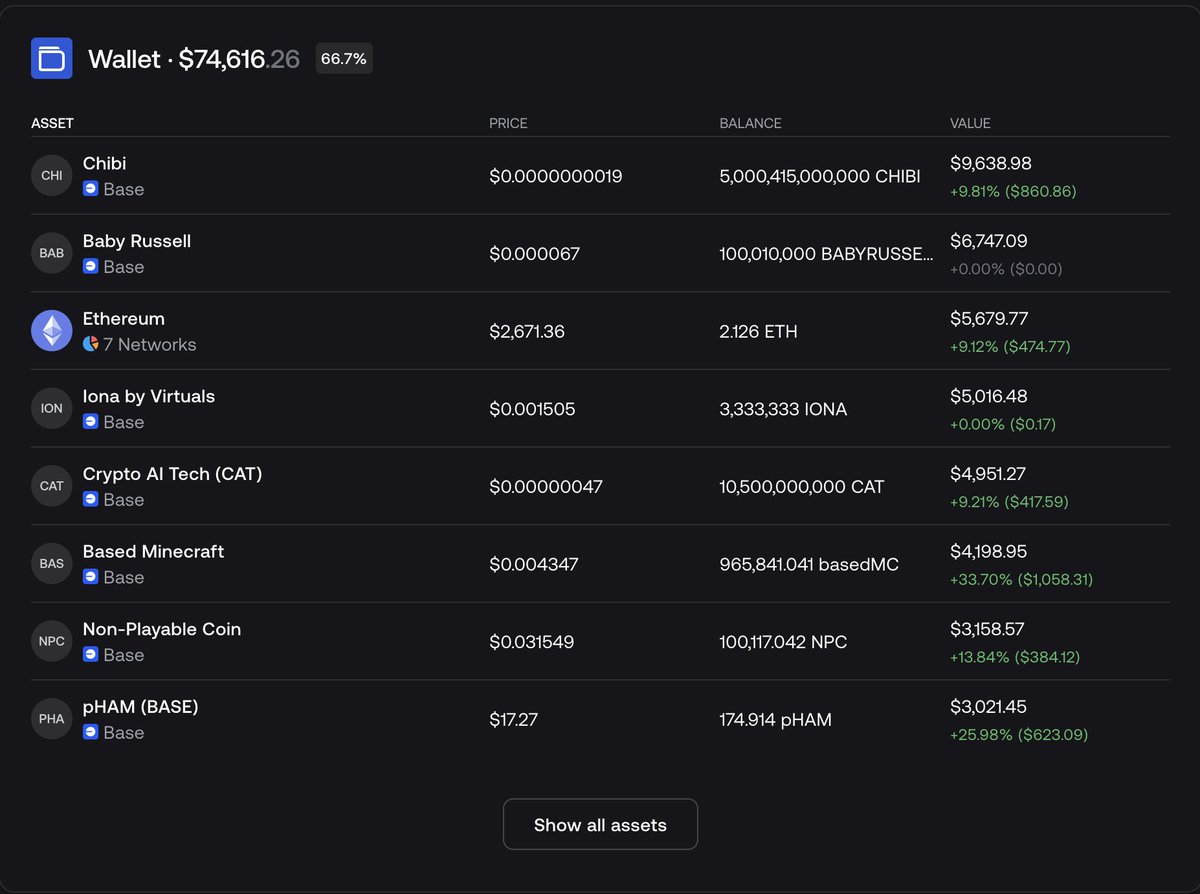This screenshot has height=894, width=1200.
Task: Open the Crypto AI Tech (CAT) name
Action: 173,474
